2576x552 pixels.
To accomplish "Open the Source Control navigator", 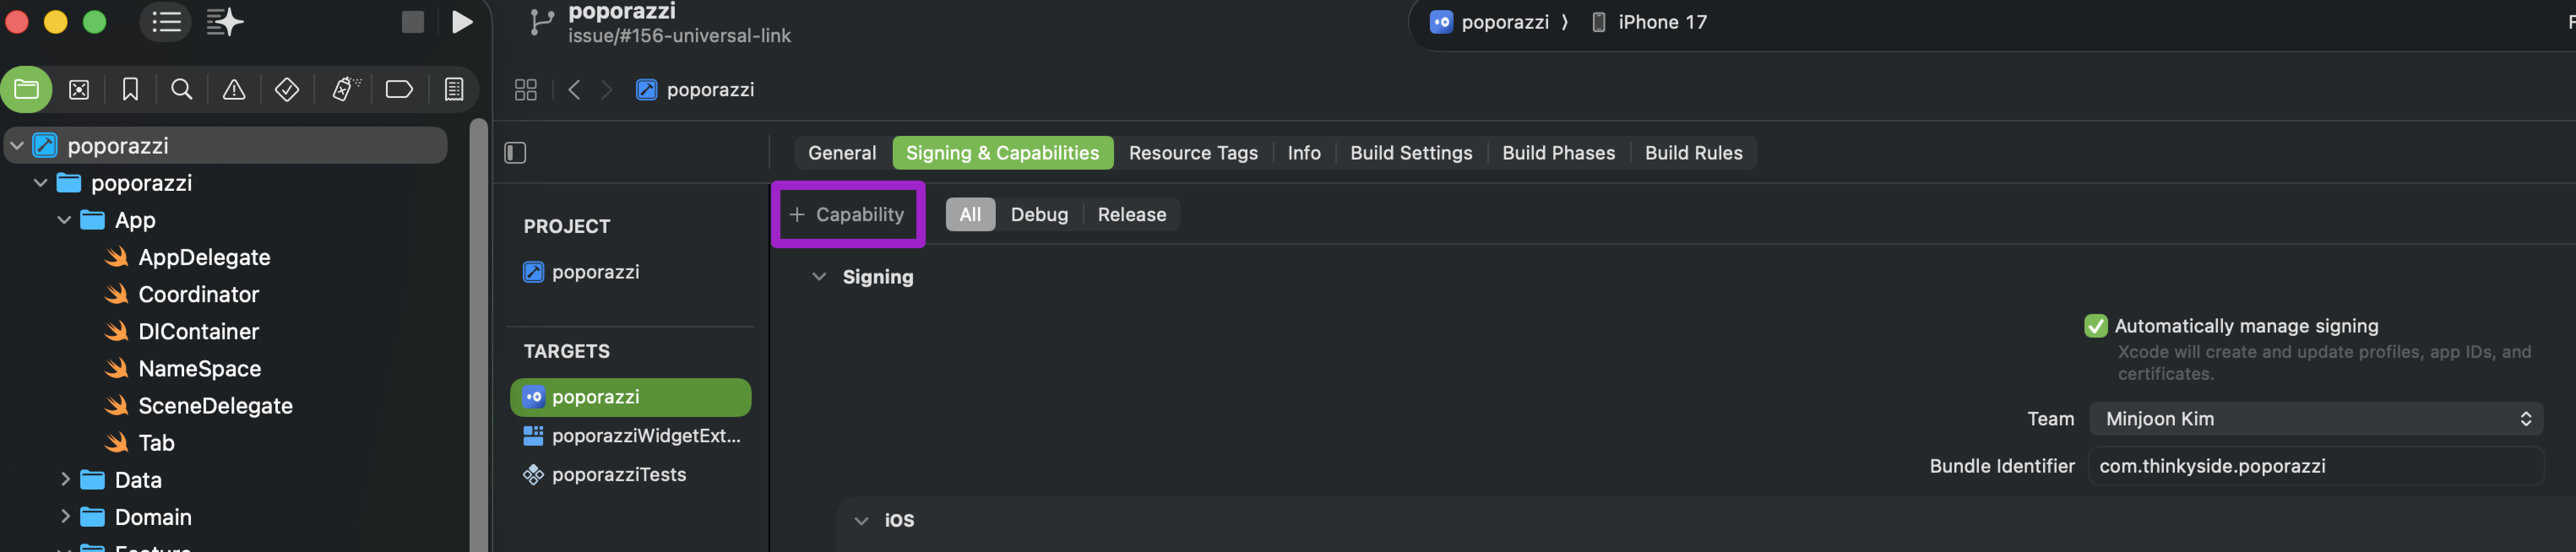I will [79, 90].
